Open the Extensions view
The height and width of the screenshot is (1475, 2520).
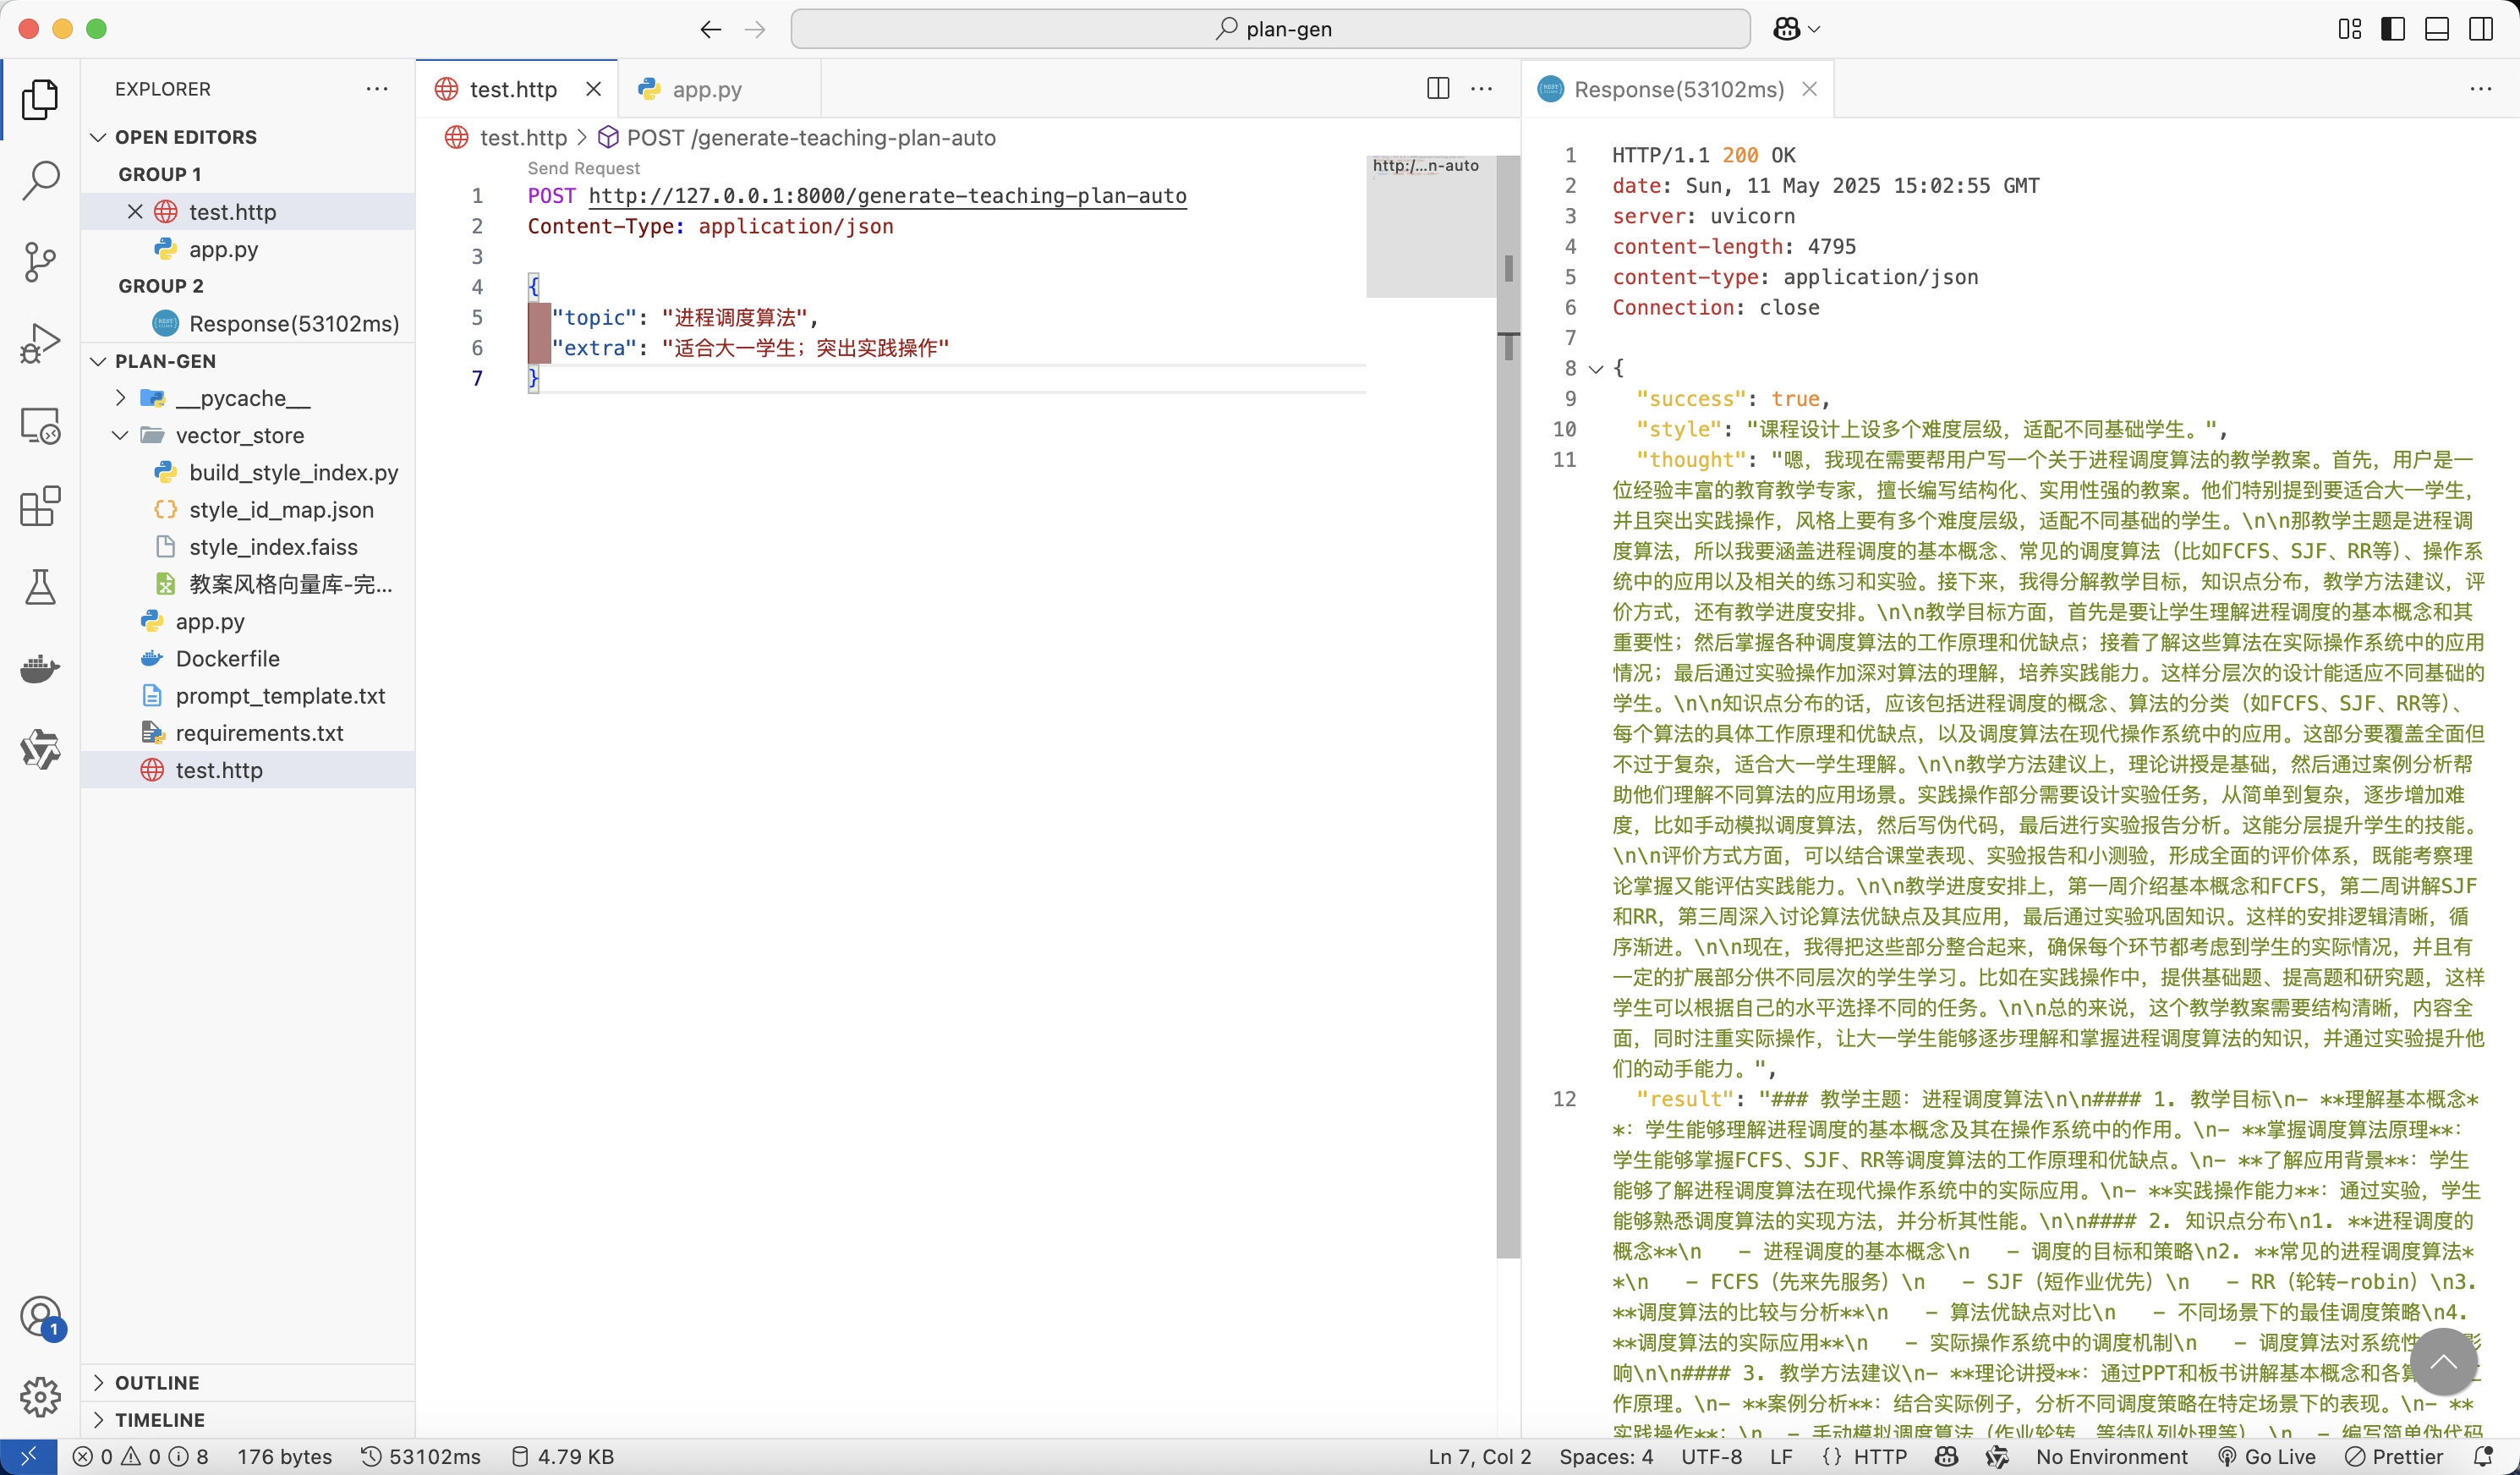pos(40,506)
